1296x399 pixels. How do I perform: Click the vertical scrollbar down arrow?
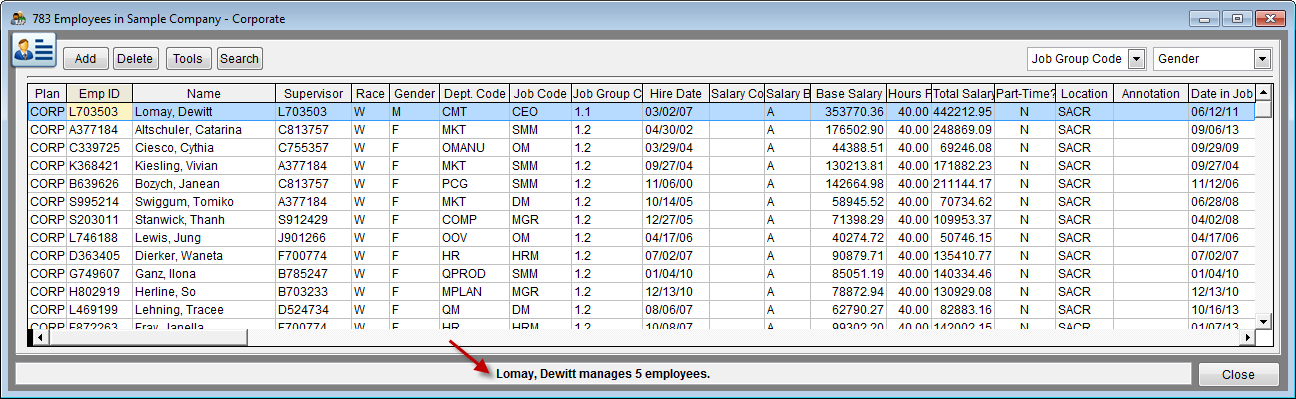pyautogui.click(x=1263, y=321)
